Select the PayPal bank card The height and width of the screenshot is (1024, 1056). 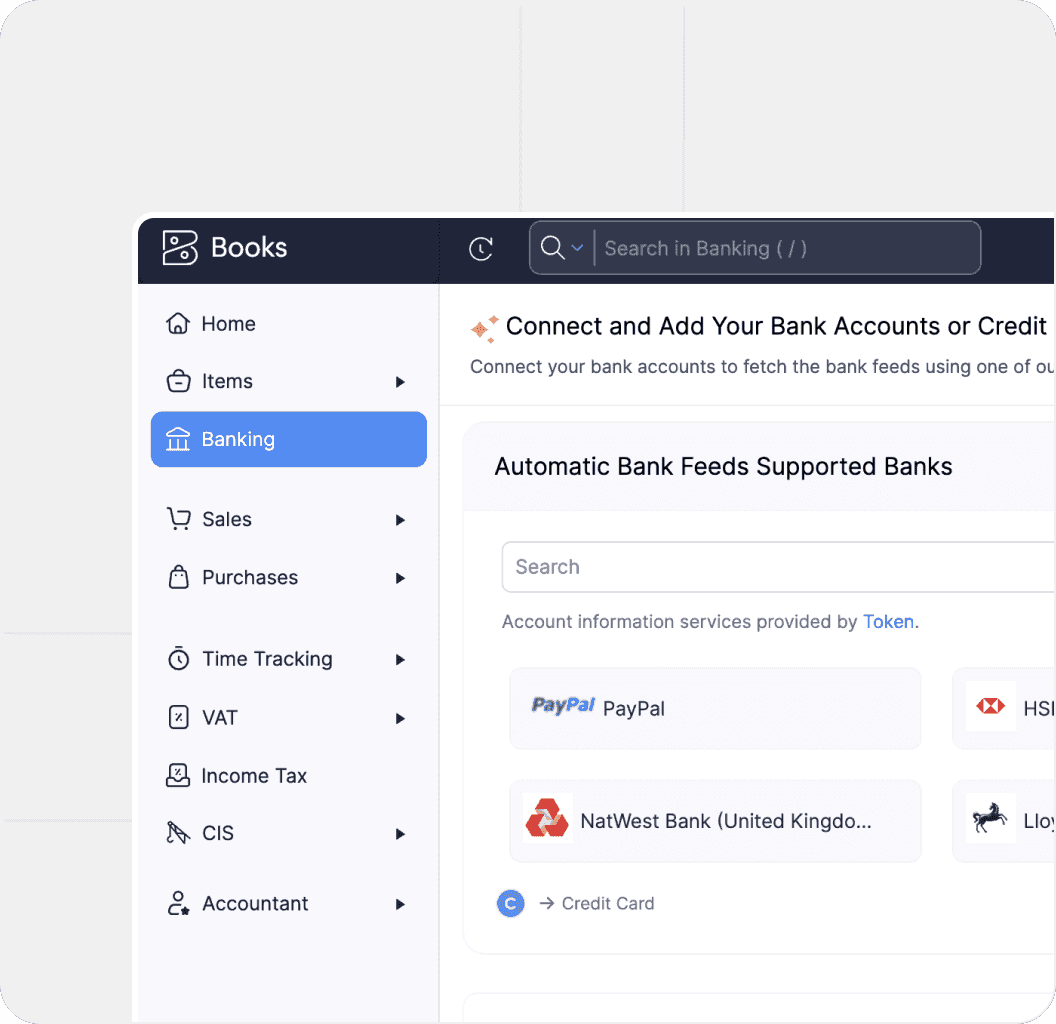715,708
